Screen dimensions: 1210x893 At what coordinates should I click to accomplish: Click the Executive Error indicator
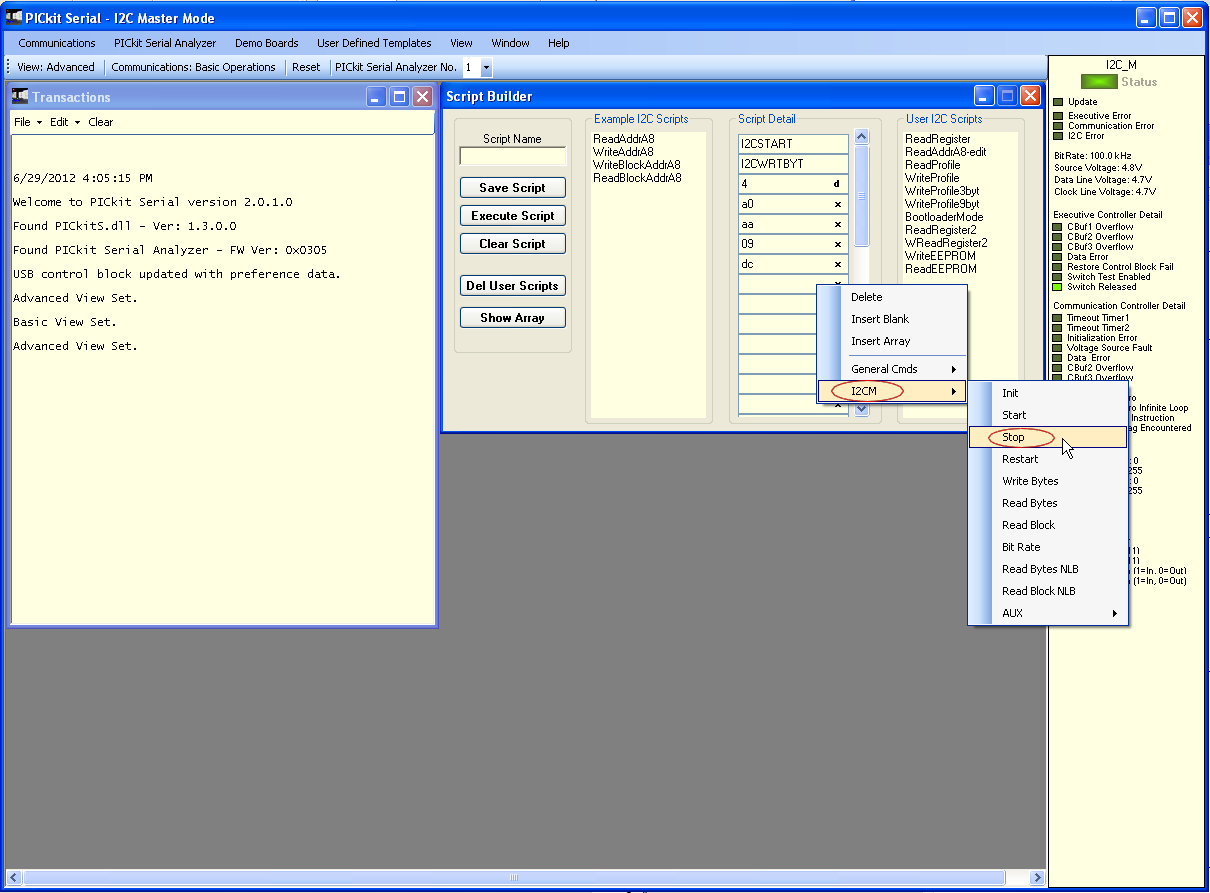(1058, 116)
